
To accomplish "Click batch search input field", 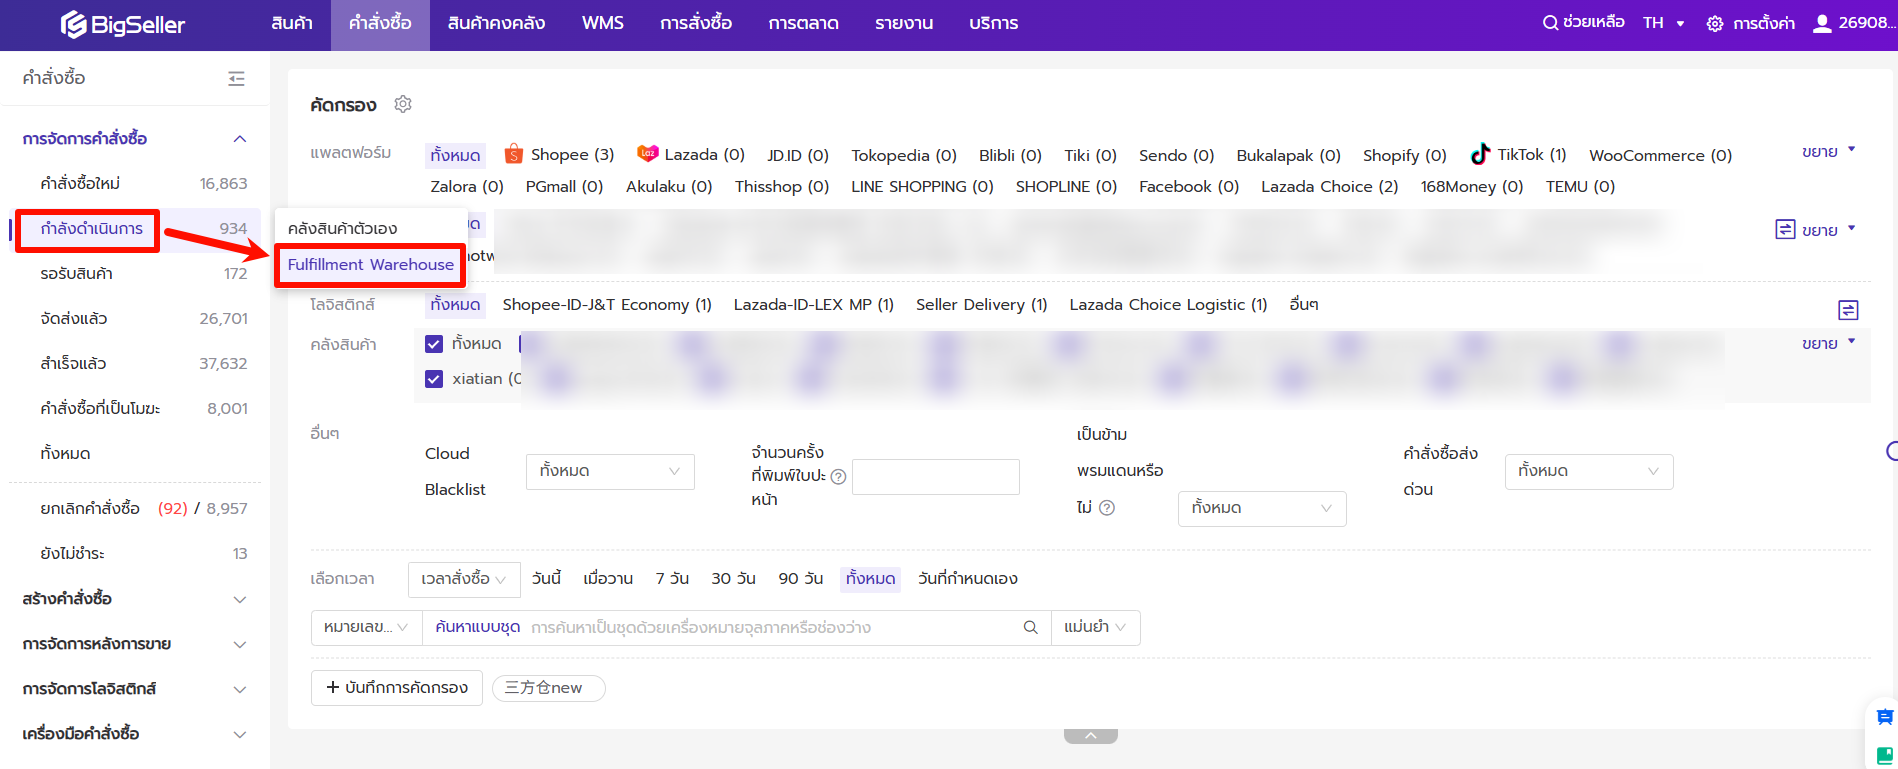I will pyautogui.click(x=737, y=627).
